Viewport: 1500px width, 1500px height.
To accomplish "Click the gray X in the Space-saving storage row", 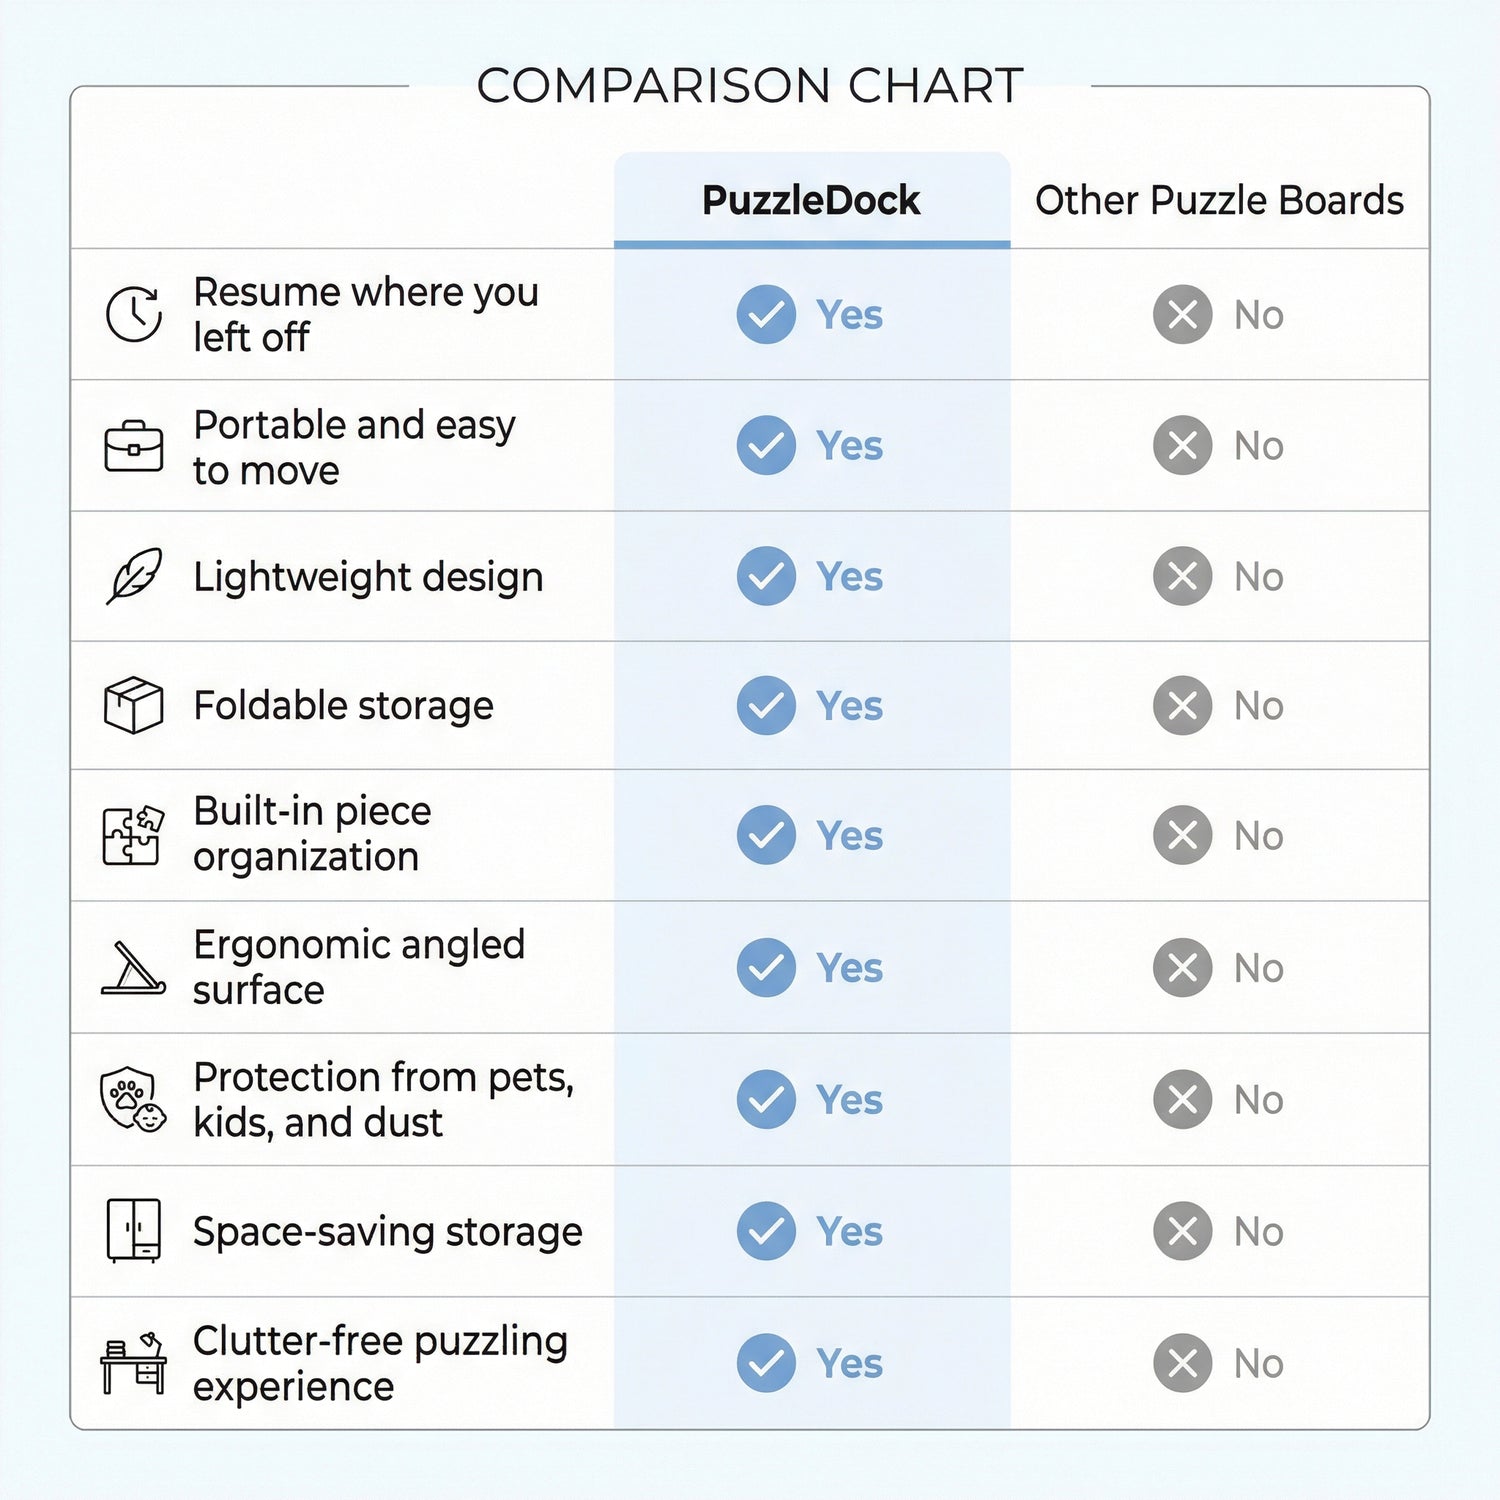I will 1182,1231.
